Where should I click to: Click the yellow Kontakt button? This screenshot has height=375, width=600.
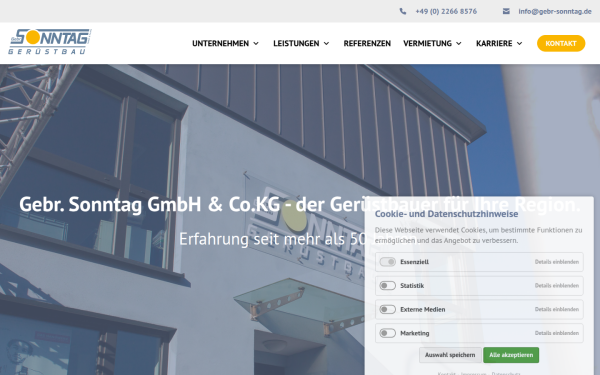click(561, 44)
